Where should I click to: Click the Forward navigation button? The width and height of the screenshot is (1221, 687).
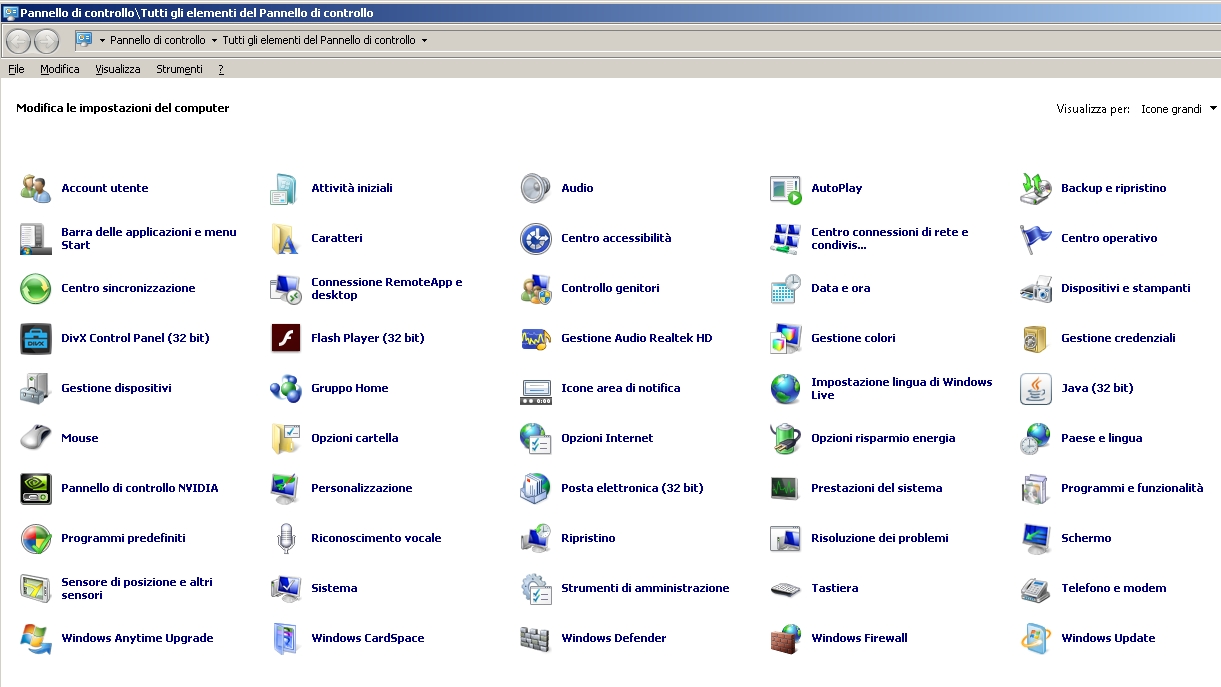coord(46,41)
